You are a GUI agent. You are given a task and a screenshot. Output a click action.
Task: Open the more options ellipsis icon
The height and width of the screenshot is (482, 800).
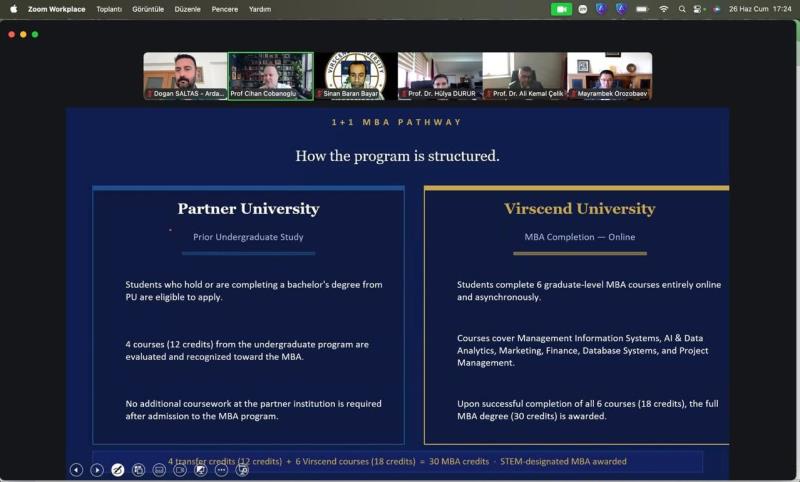point(221,470)
